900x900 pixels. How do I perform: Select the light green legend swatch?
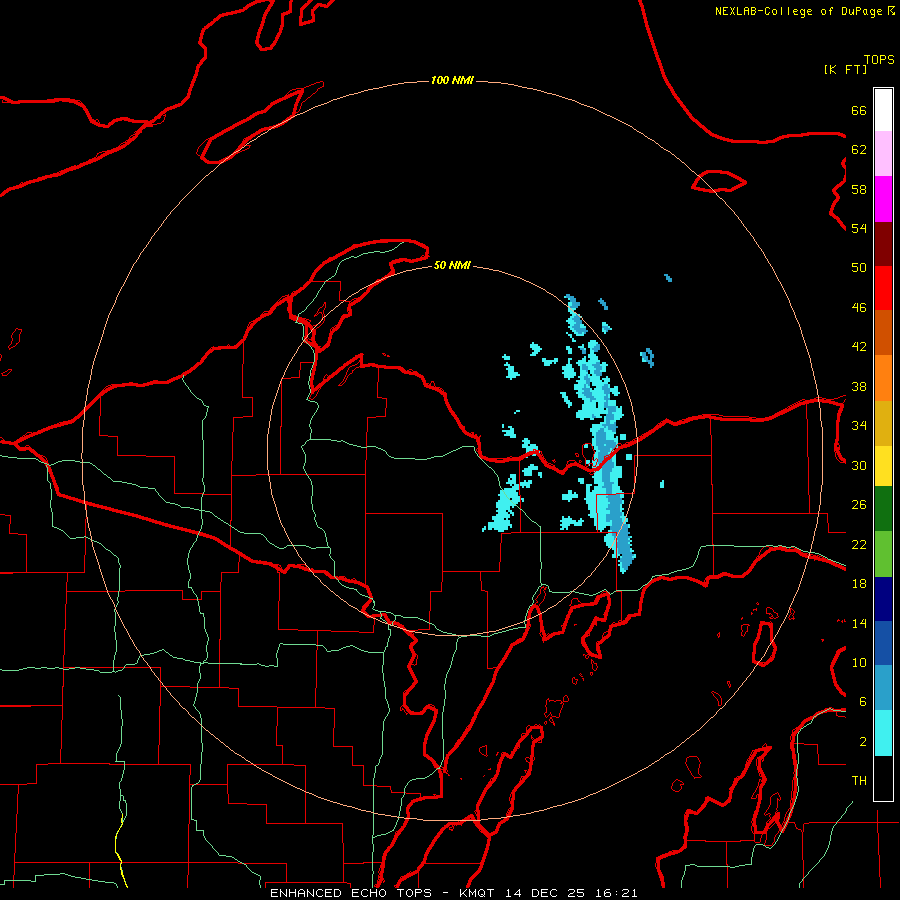click(x=883, y=554)
